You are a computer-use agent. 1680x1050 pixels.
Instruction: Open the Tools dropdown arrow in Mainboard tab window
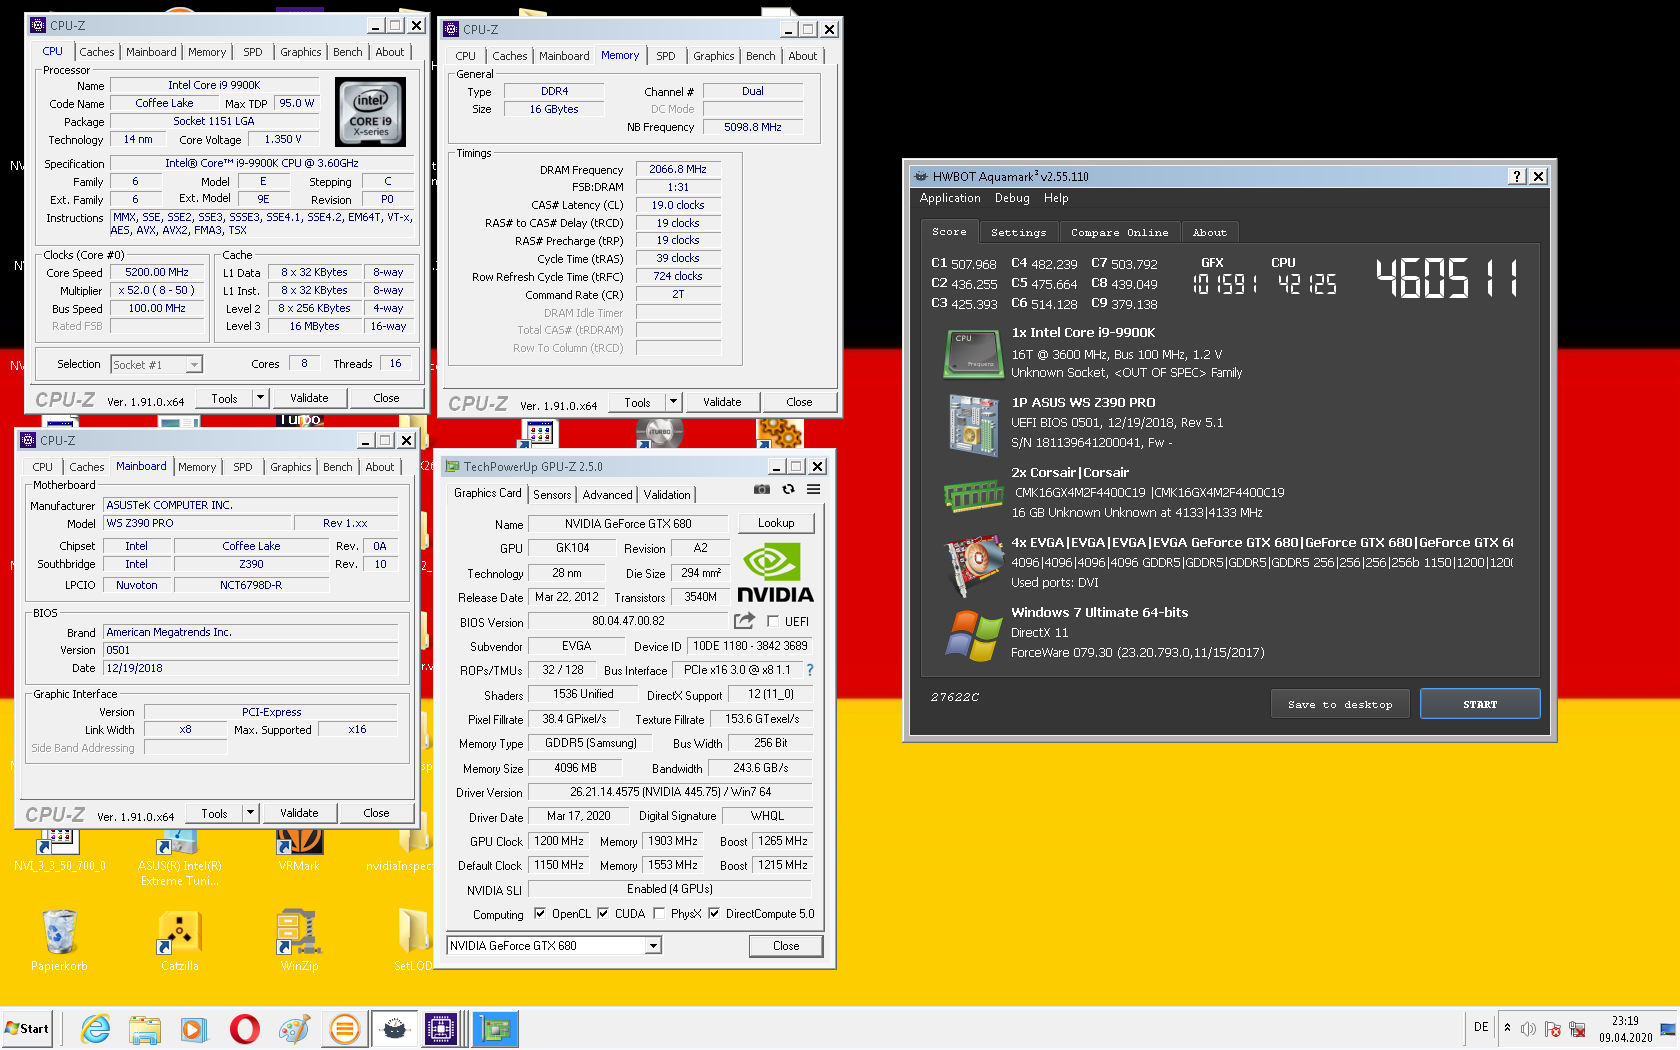(x=250, y=813)
